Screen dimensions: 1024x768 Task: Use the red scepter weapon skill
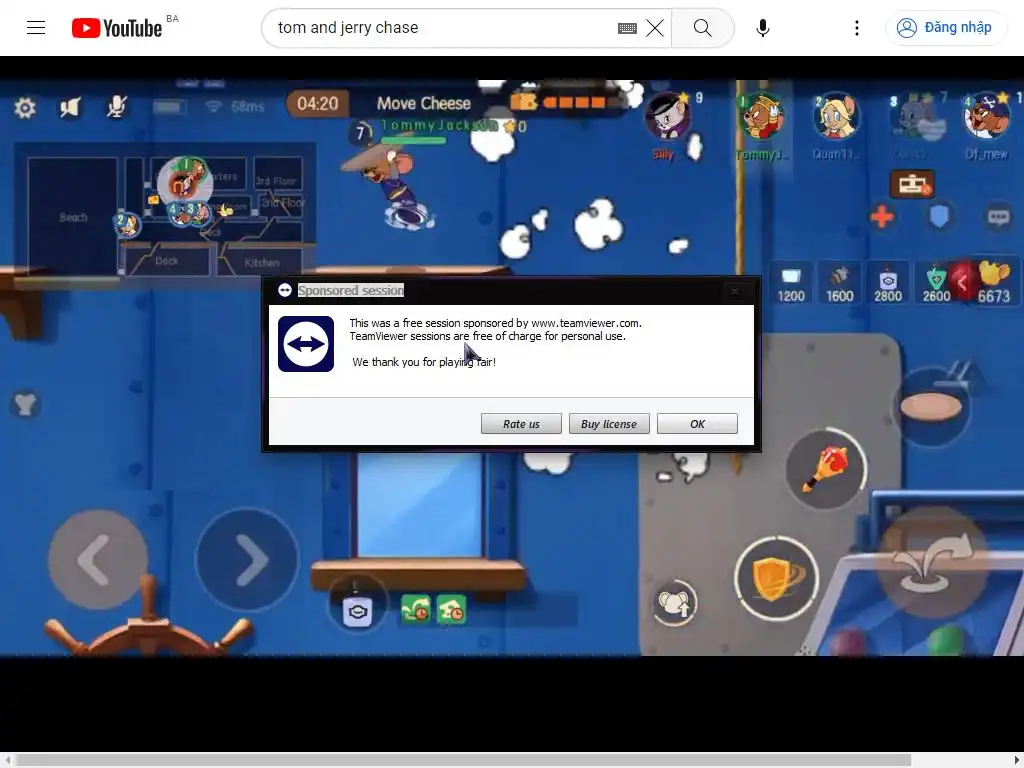[825, 468]
